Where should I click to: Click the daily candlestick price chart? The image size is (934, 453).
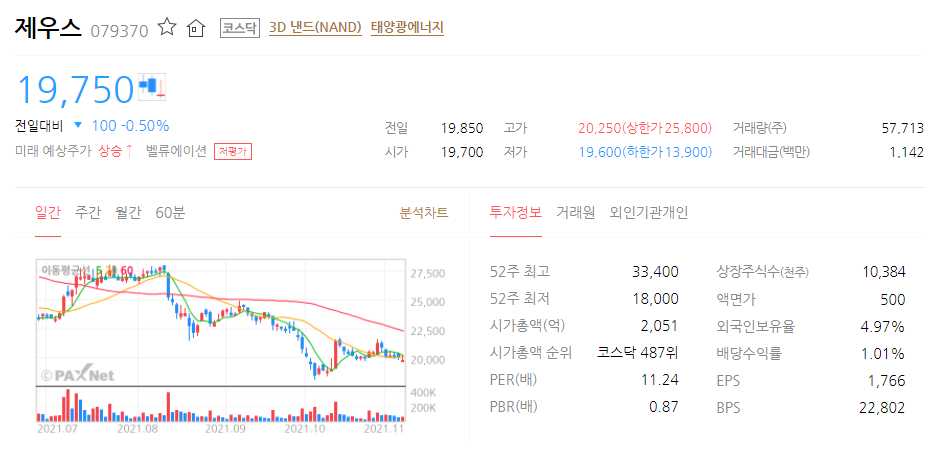(x=220, y=322)
